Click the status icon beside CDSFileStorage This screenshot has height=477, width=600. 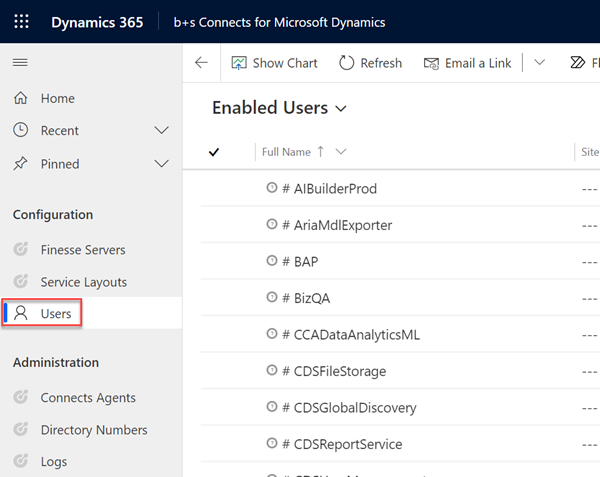point(272,370)
